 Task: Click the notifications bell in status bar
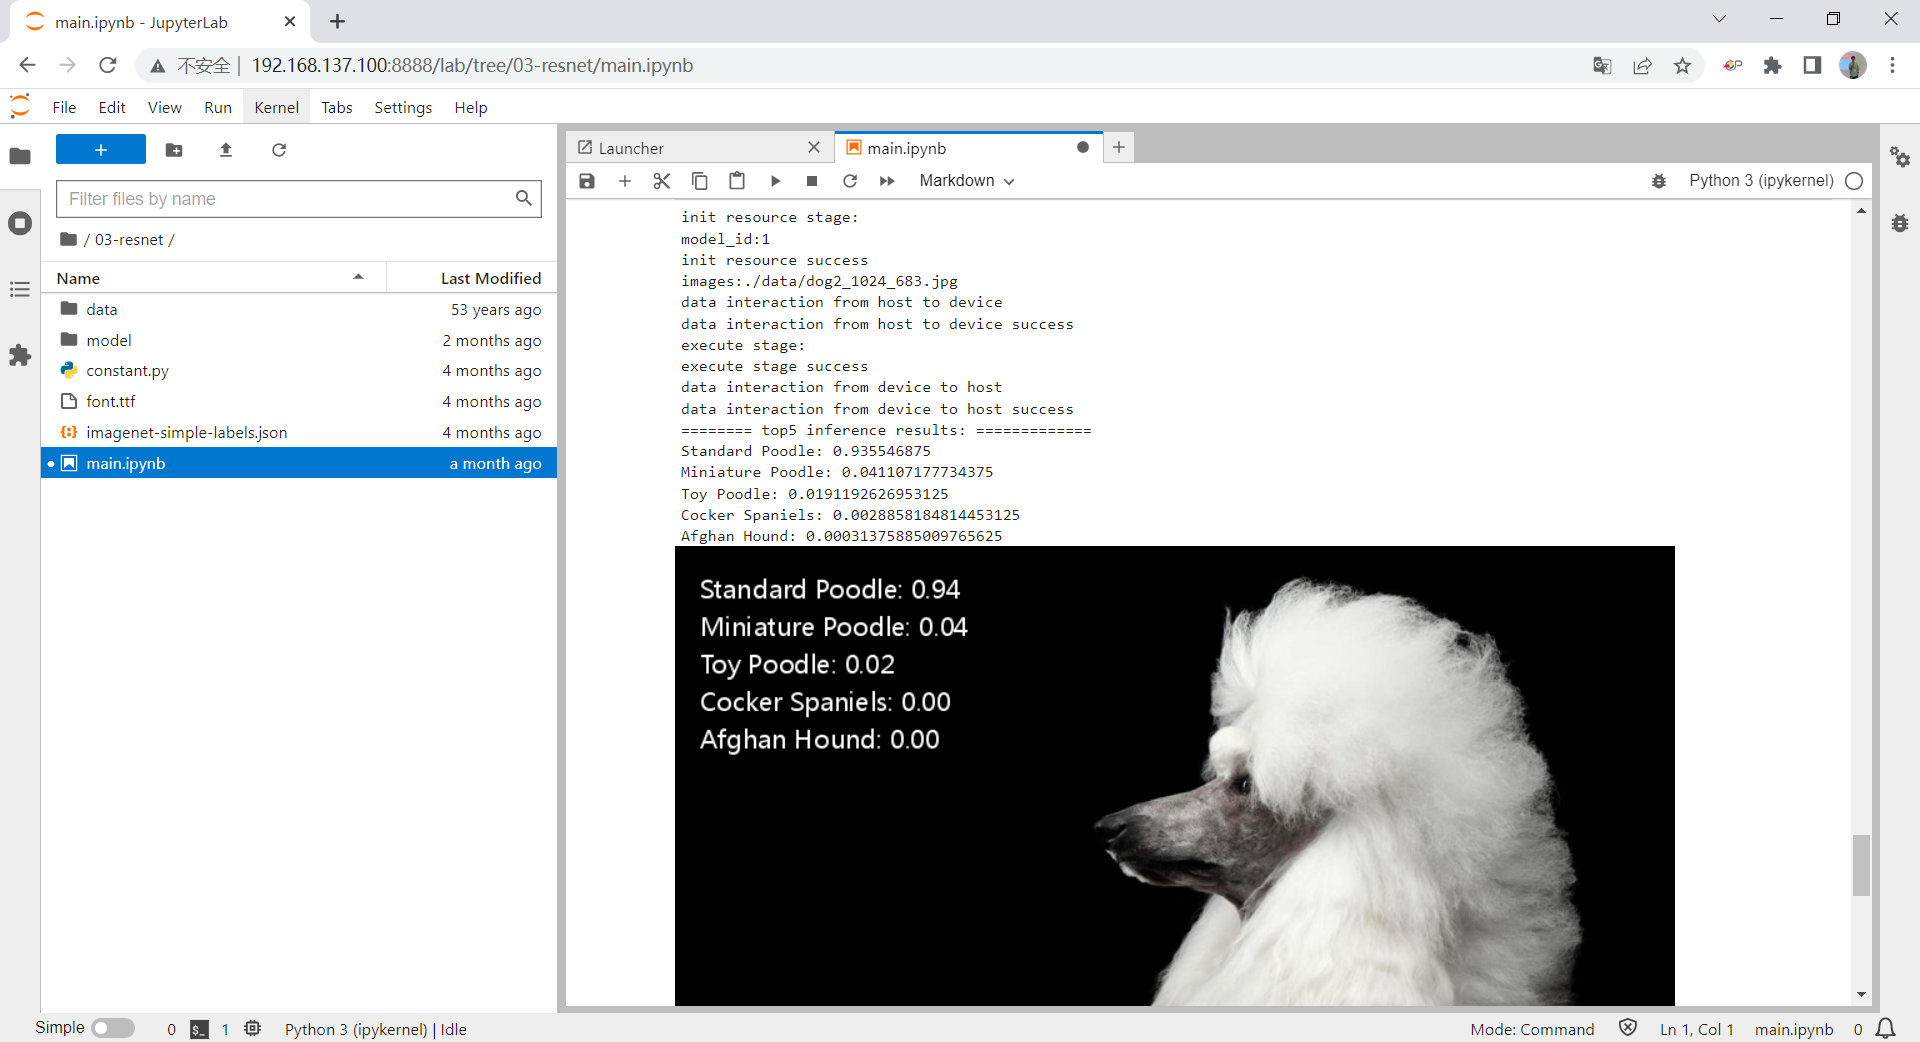[x=1886, y=1029]
